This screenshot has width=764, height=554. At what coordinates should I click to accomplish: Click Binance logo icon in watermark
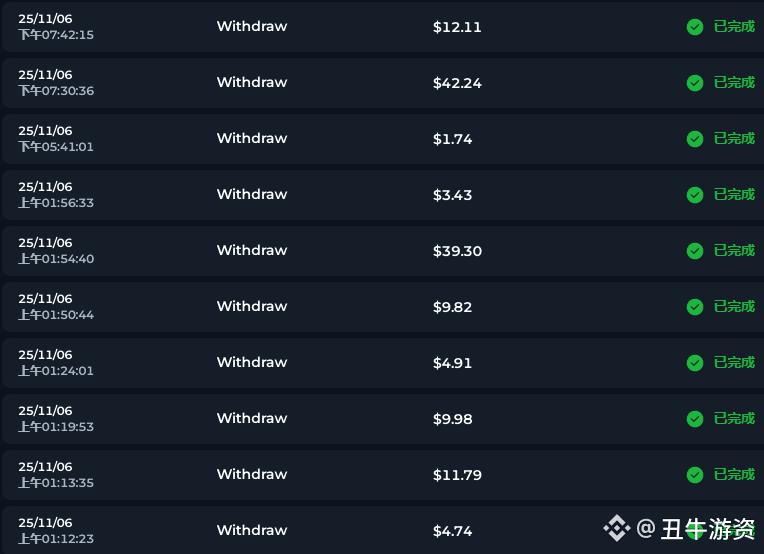click(616, 528)
